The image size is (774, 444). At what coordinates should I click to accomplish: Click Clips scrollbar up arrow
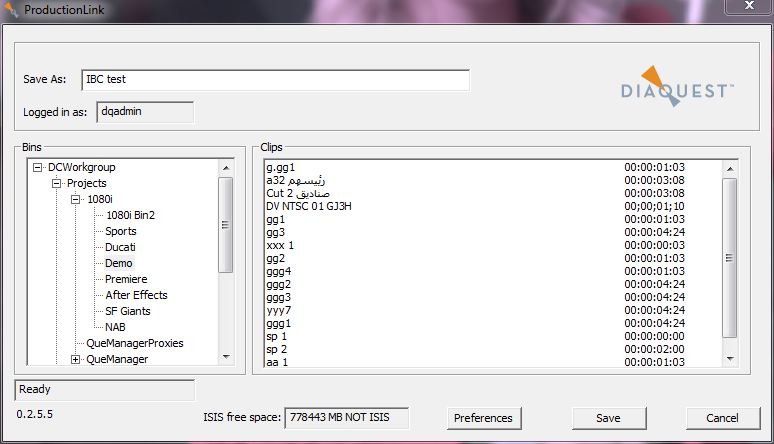[x=730, y=168]
